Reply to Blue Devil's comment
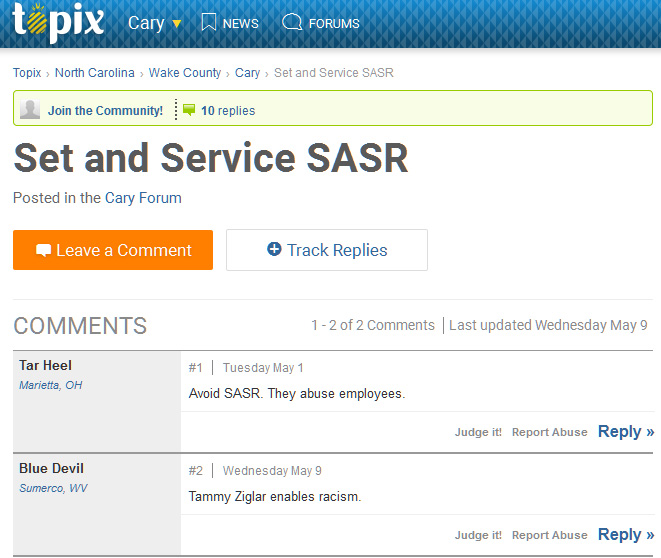 tap(626, 534)
